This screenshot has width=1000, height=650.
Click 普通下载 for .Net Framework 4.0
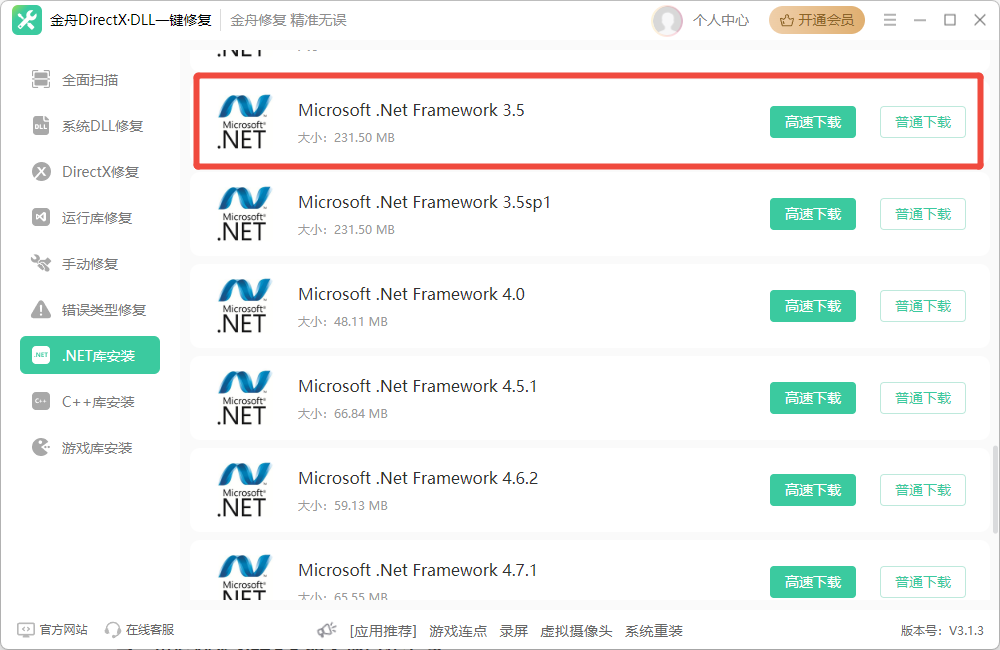click(x=923, y=306)
